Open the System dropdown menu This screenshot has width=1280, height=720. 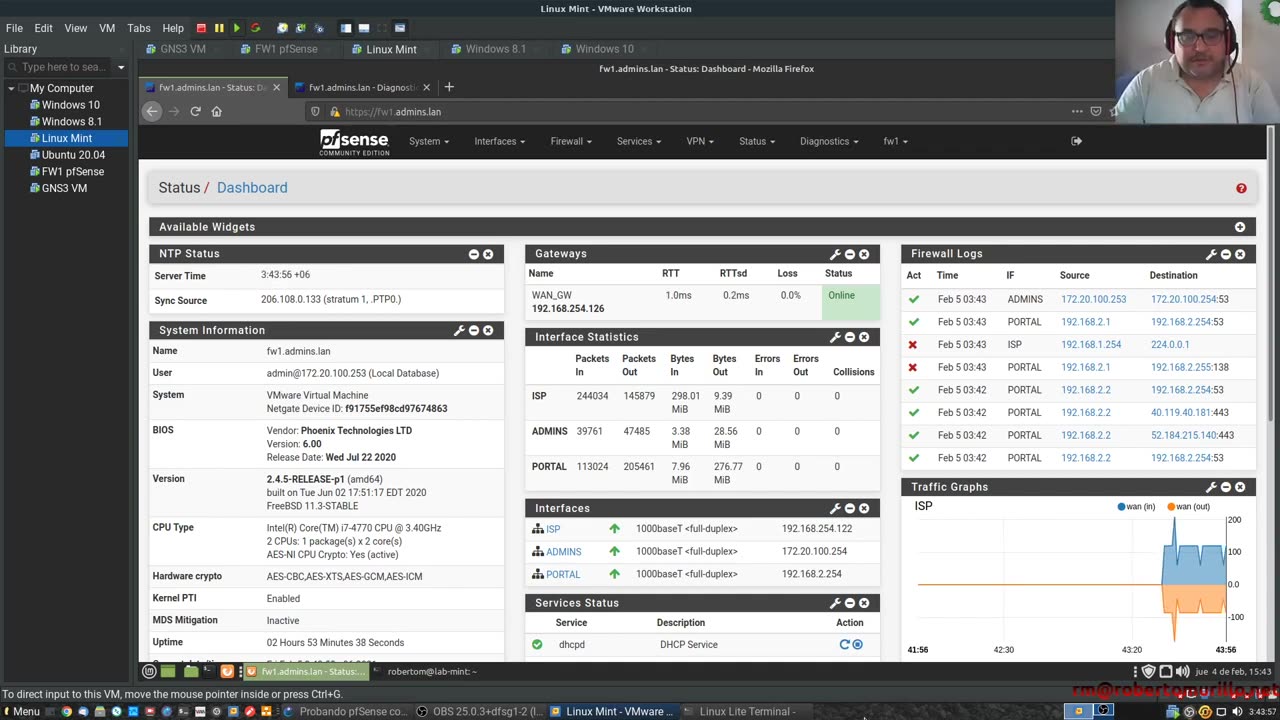428,141
